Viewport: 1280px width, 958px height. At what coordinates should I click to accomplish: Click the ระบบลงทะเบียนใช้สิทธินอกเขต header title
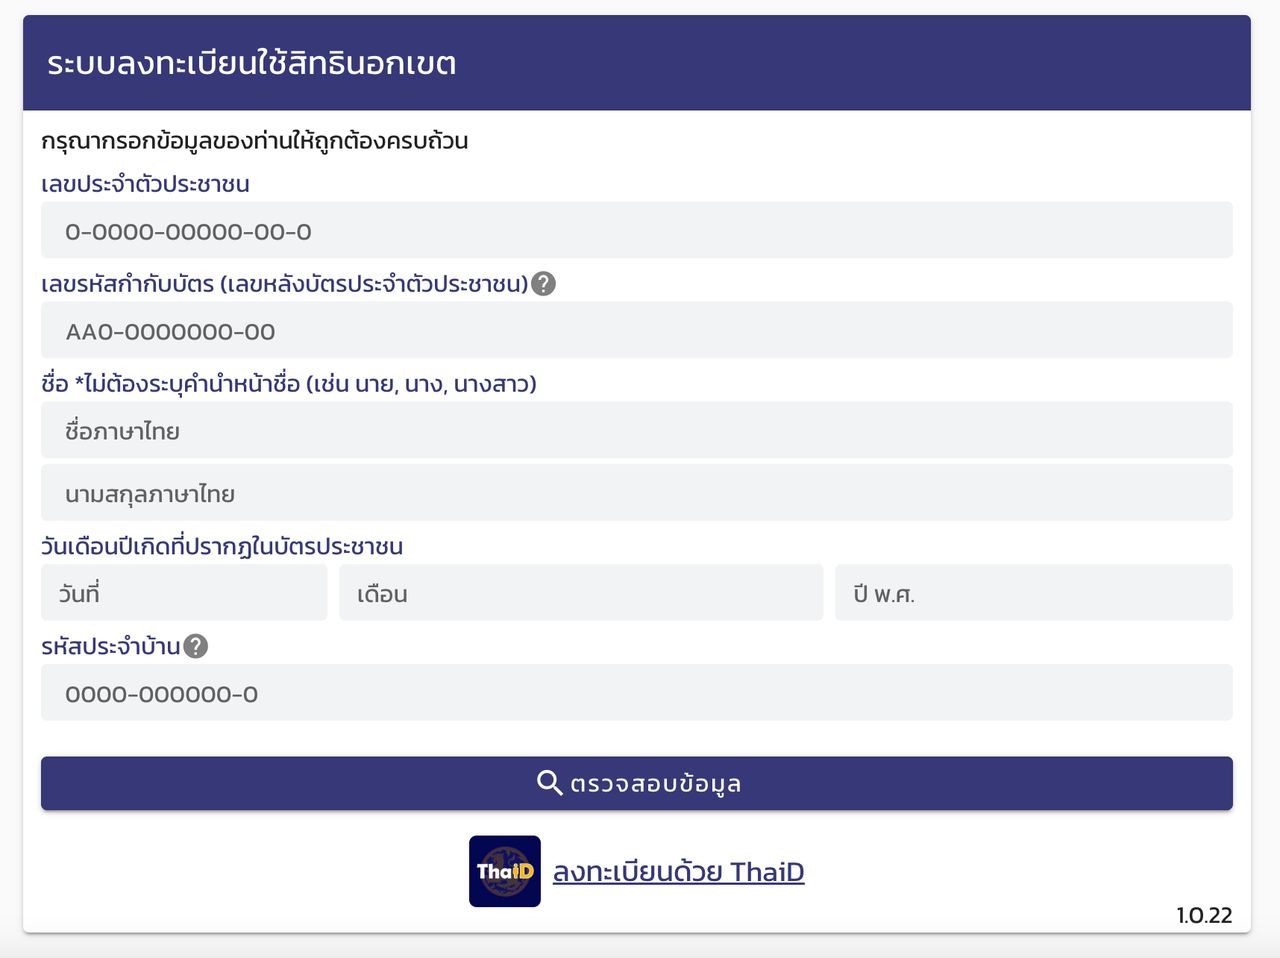tap(251, 63)
